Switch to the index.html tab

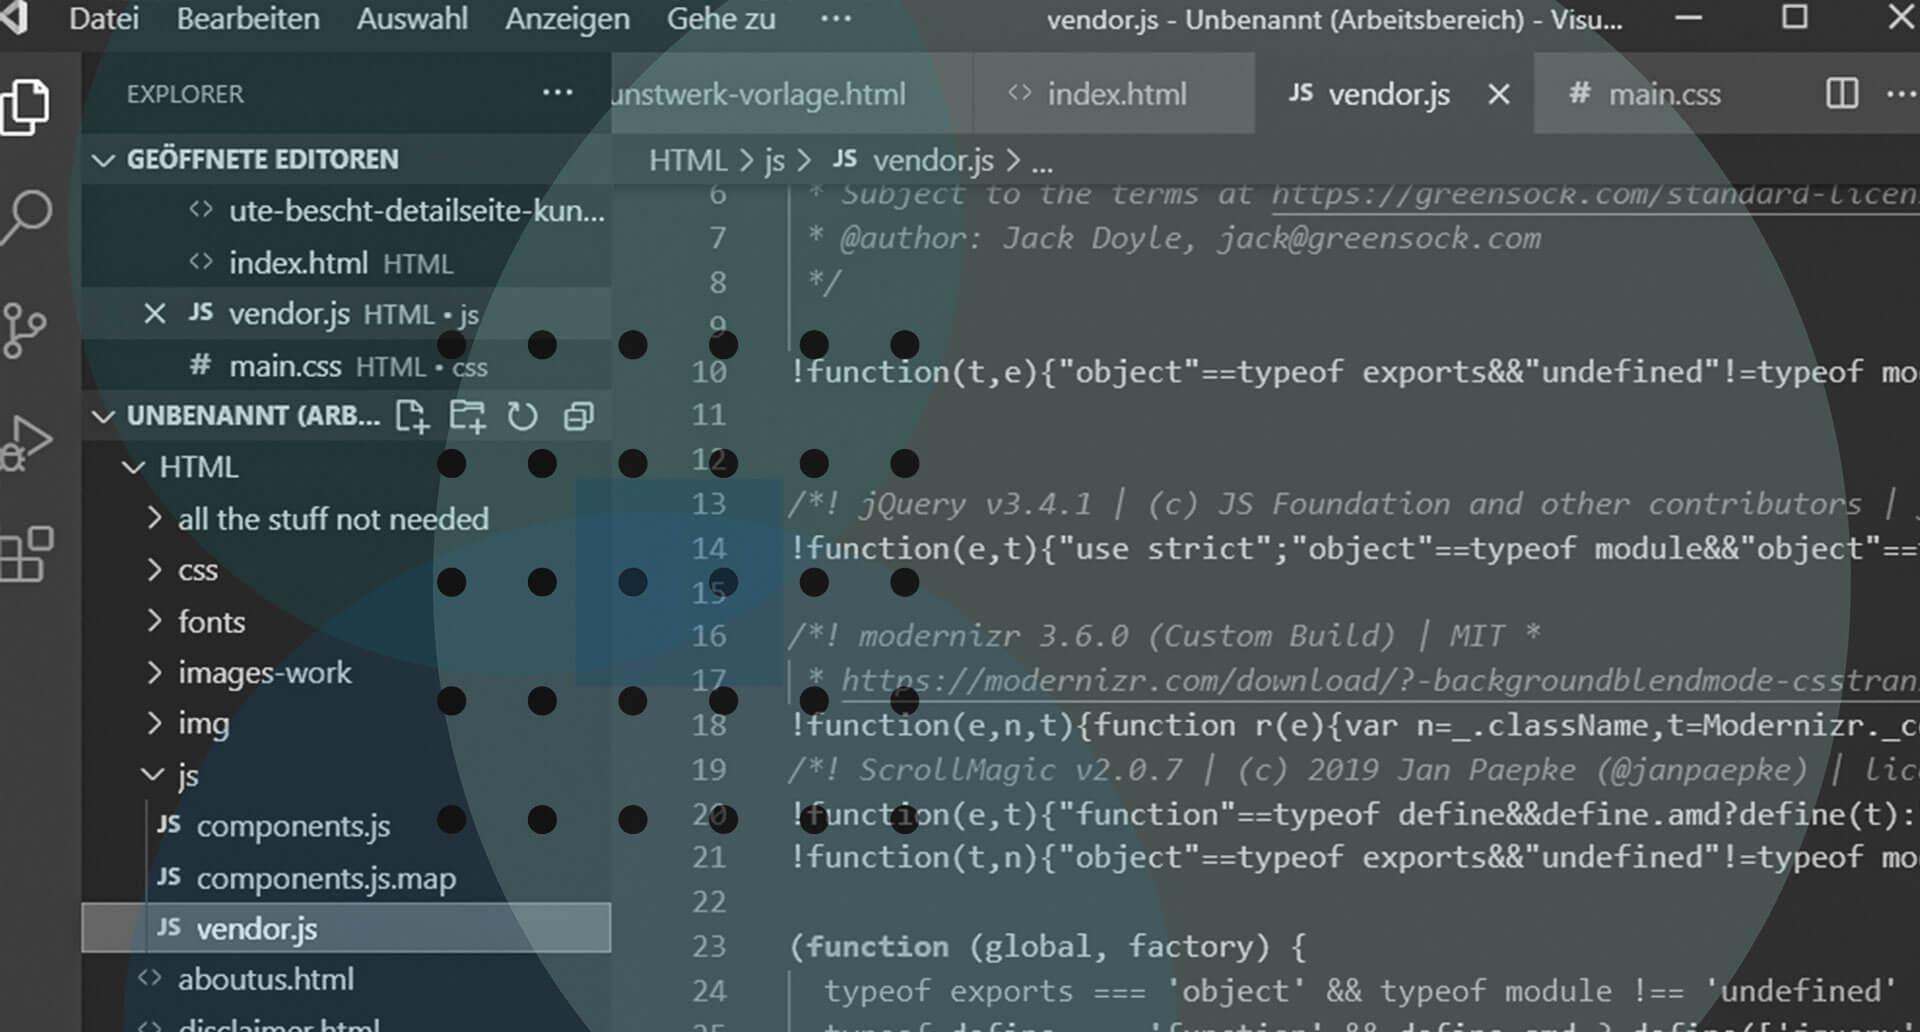tap(1114, 94)
